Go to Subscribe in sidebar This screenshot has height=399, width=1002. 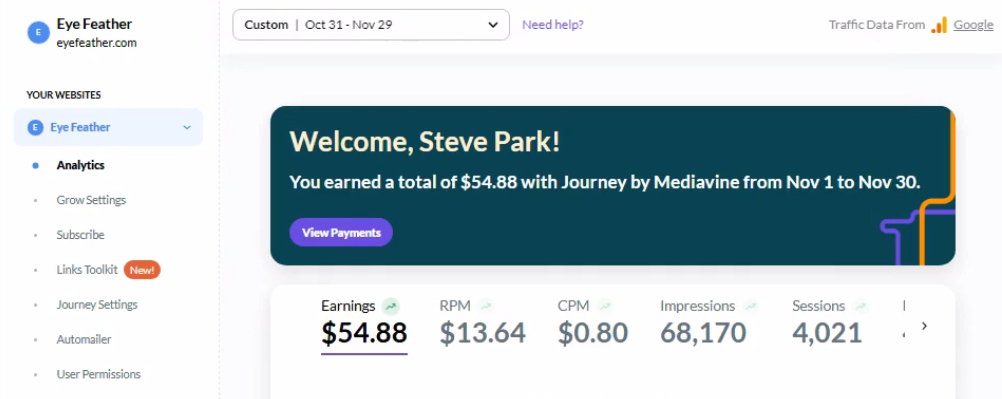[80, 235]
